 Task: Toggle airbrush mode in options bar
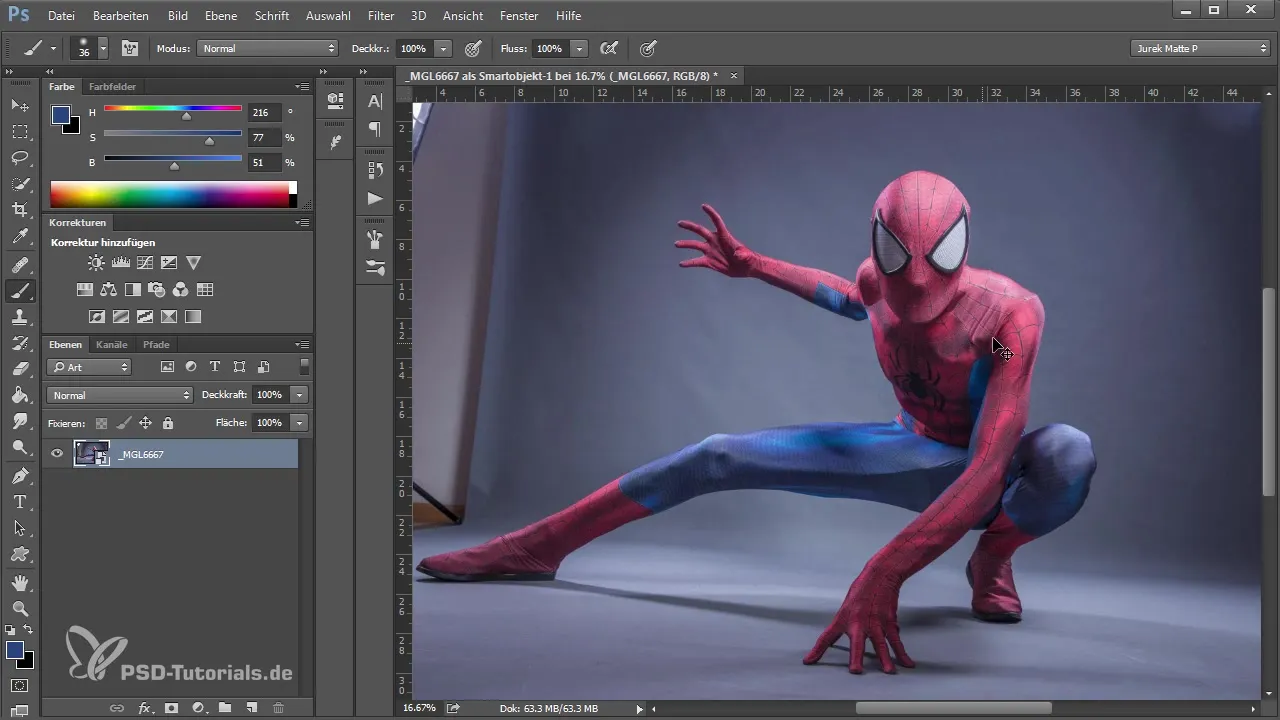[x=607, y=48]
